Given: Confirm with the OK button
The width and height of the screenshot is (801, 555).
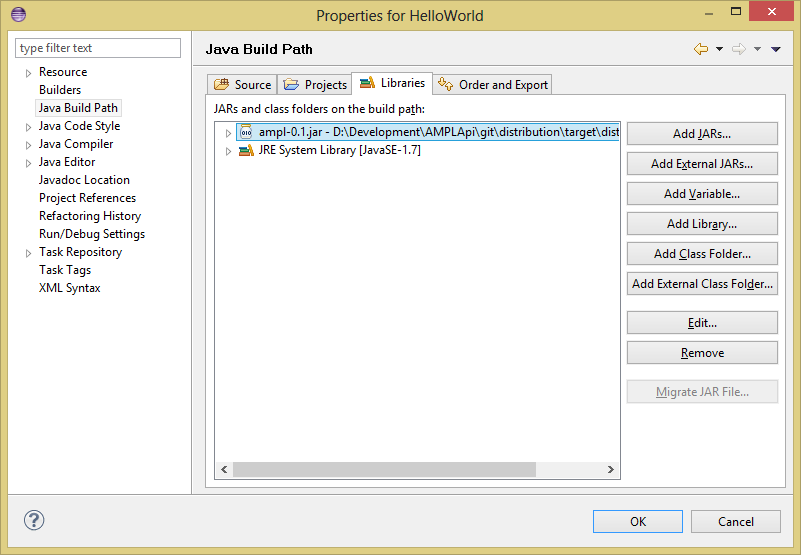Looking at the screenshot, I should (x=638, y=521).
